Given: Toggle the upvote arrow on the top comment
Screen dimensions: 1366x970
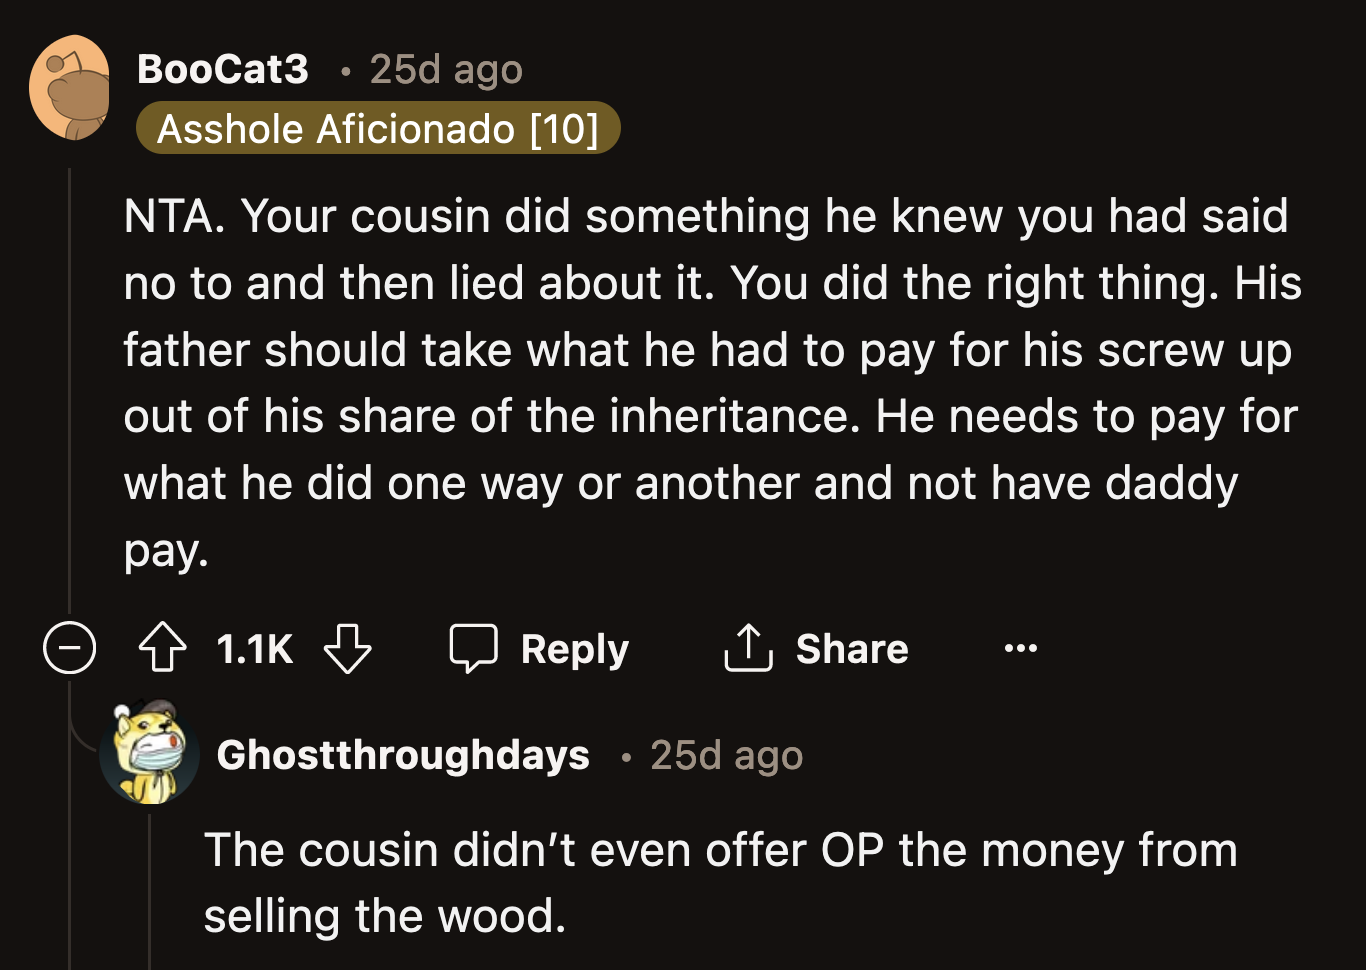Looking at the screenshot, I should (x=161, y=648).
